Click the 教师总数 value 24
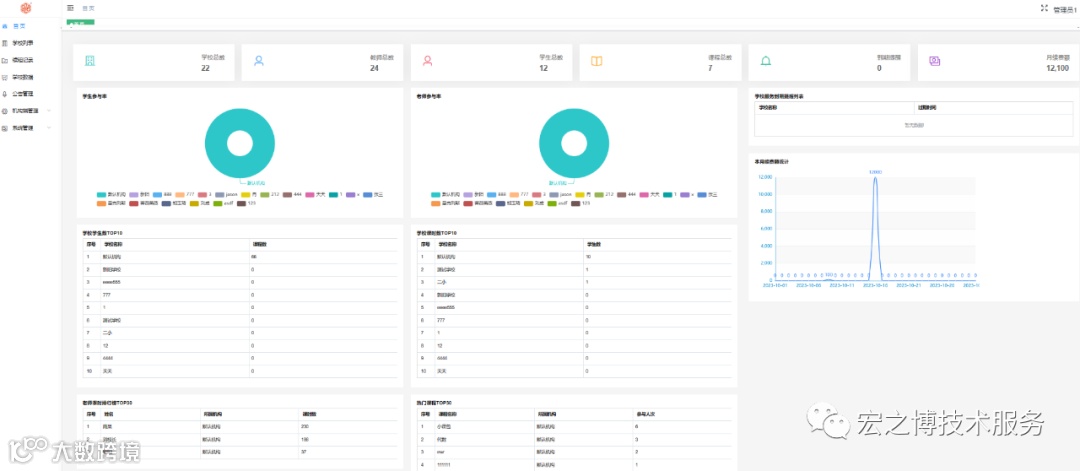The height and width of the screenshot is (471, 1080). point(375,68)
